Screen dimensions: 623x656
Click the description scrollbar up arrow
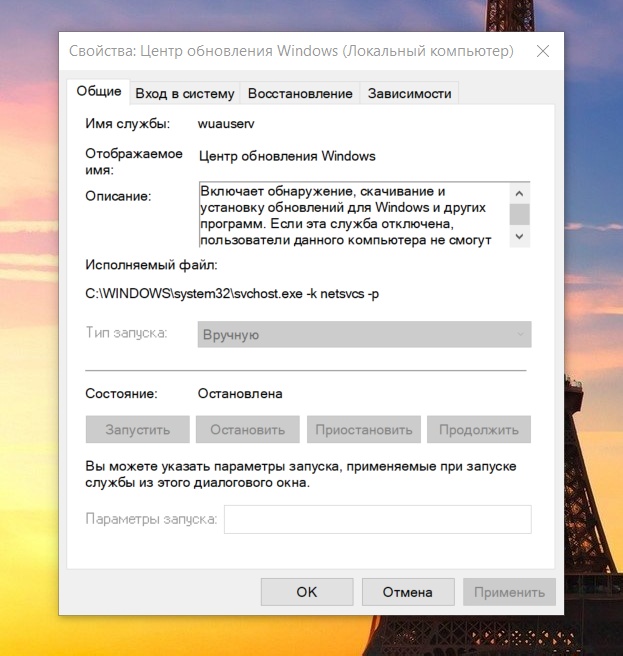(519, 193)
